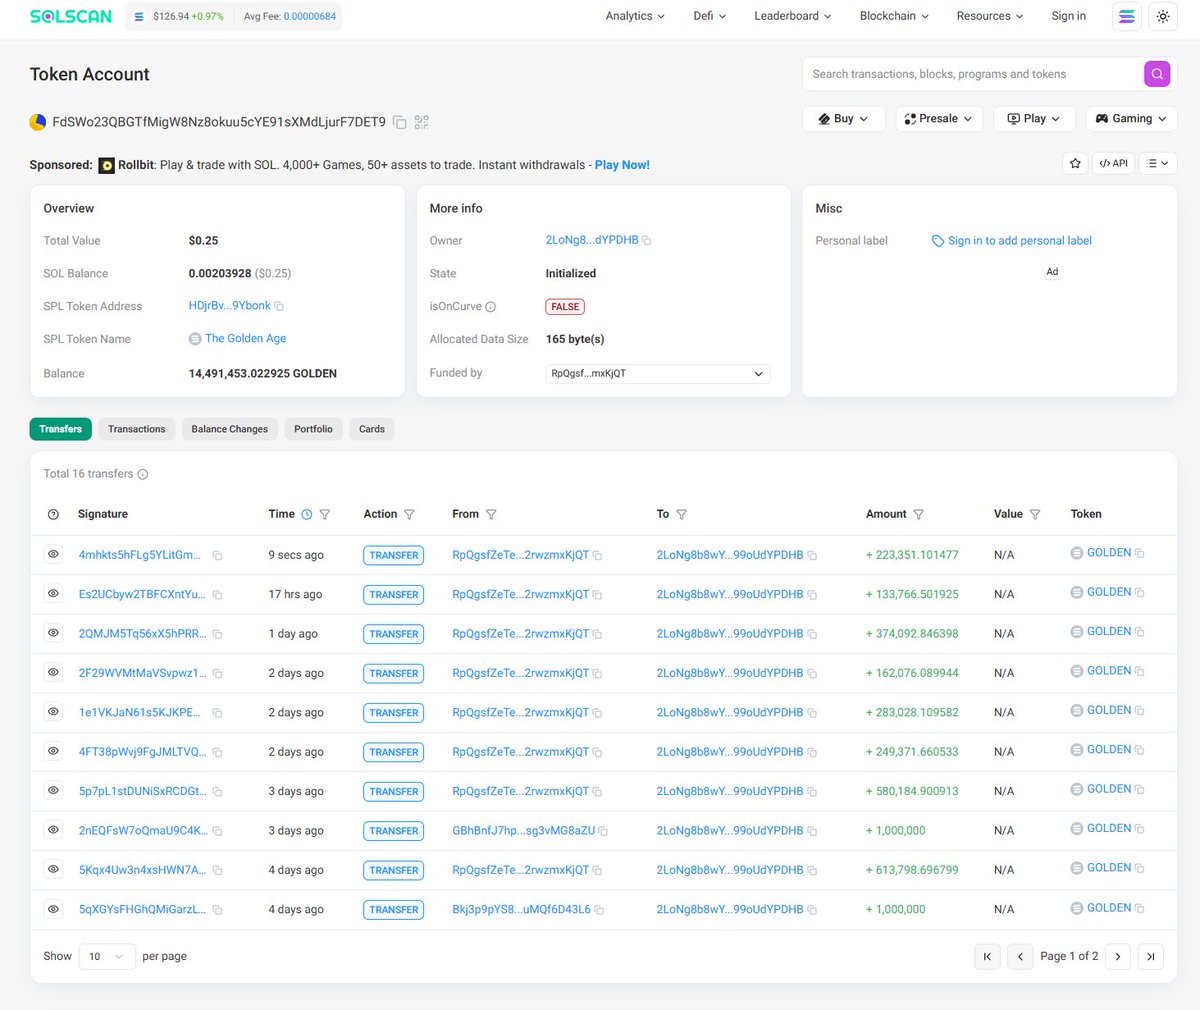The image size is (1200, 1010).
Task: Click the isOnCurve info icon
Action: pos(490,307)
